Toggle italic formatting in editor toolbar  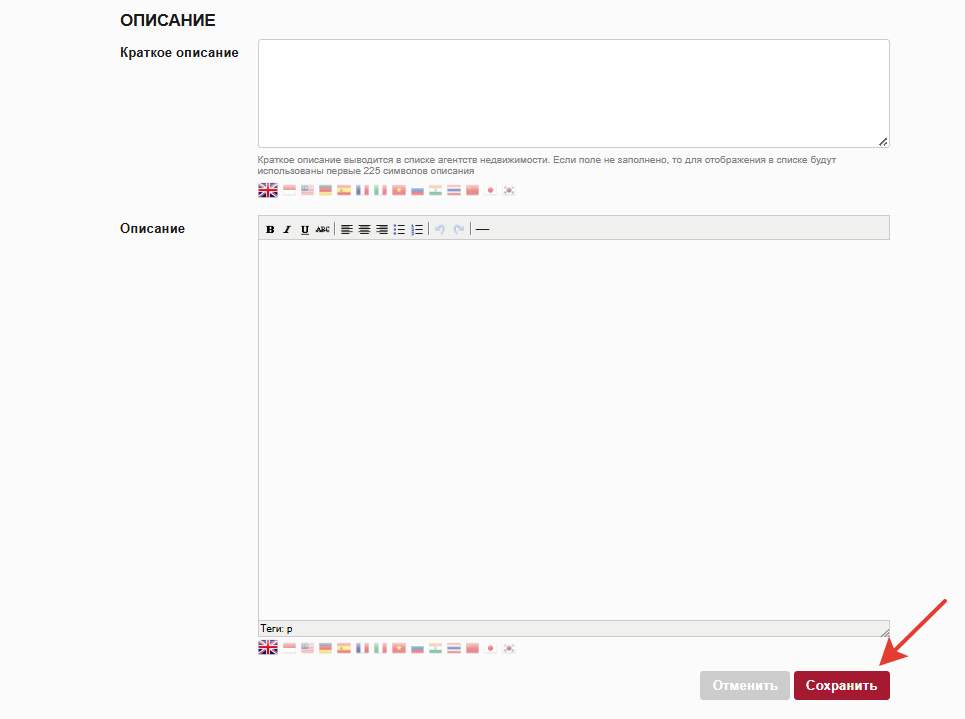point(287,229)
